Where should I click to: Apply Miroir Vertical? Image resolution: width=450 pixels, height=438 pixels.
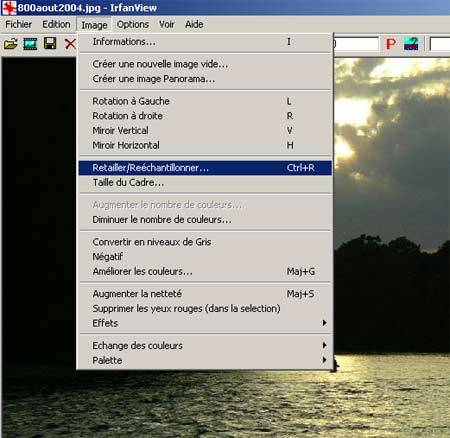[205, 130]
